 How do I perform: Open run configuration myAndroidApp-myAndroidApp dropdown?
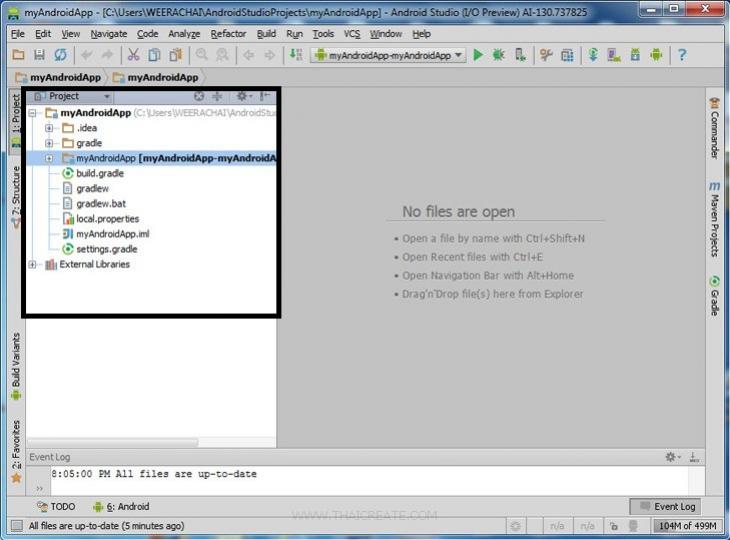click(388, 55)
